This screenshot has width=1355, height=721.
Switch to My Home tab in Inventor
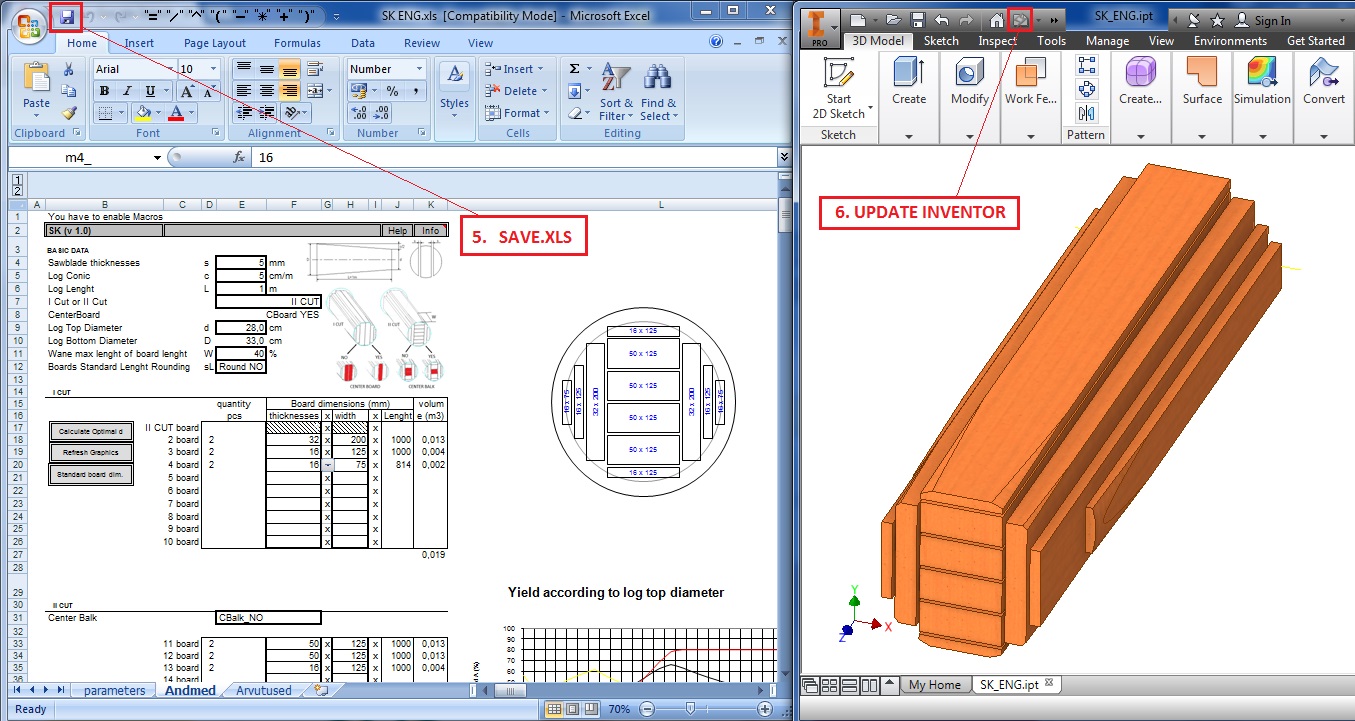click(x=934, y=685)
